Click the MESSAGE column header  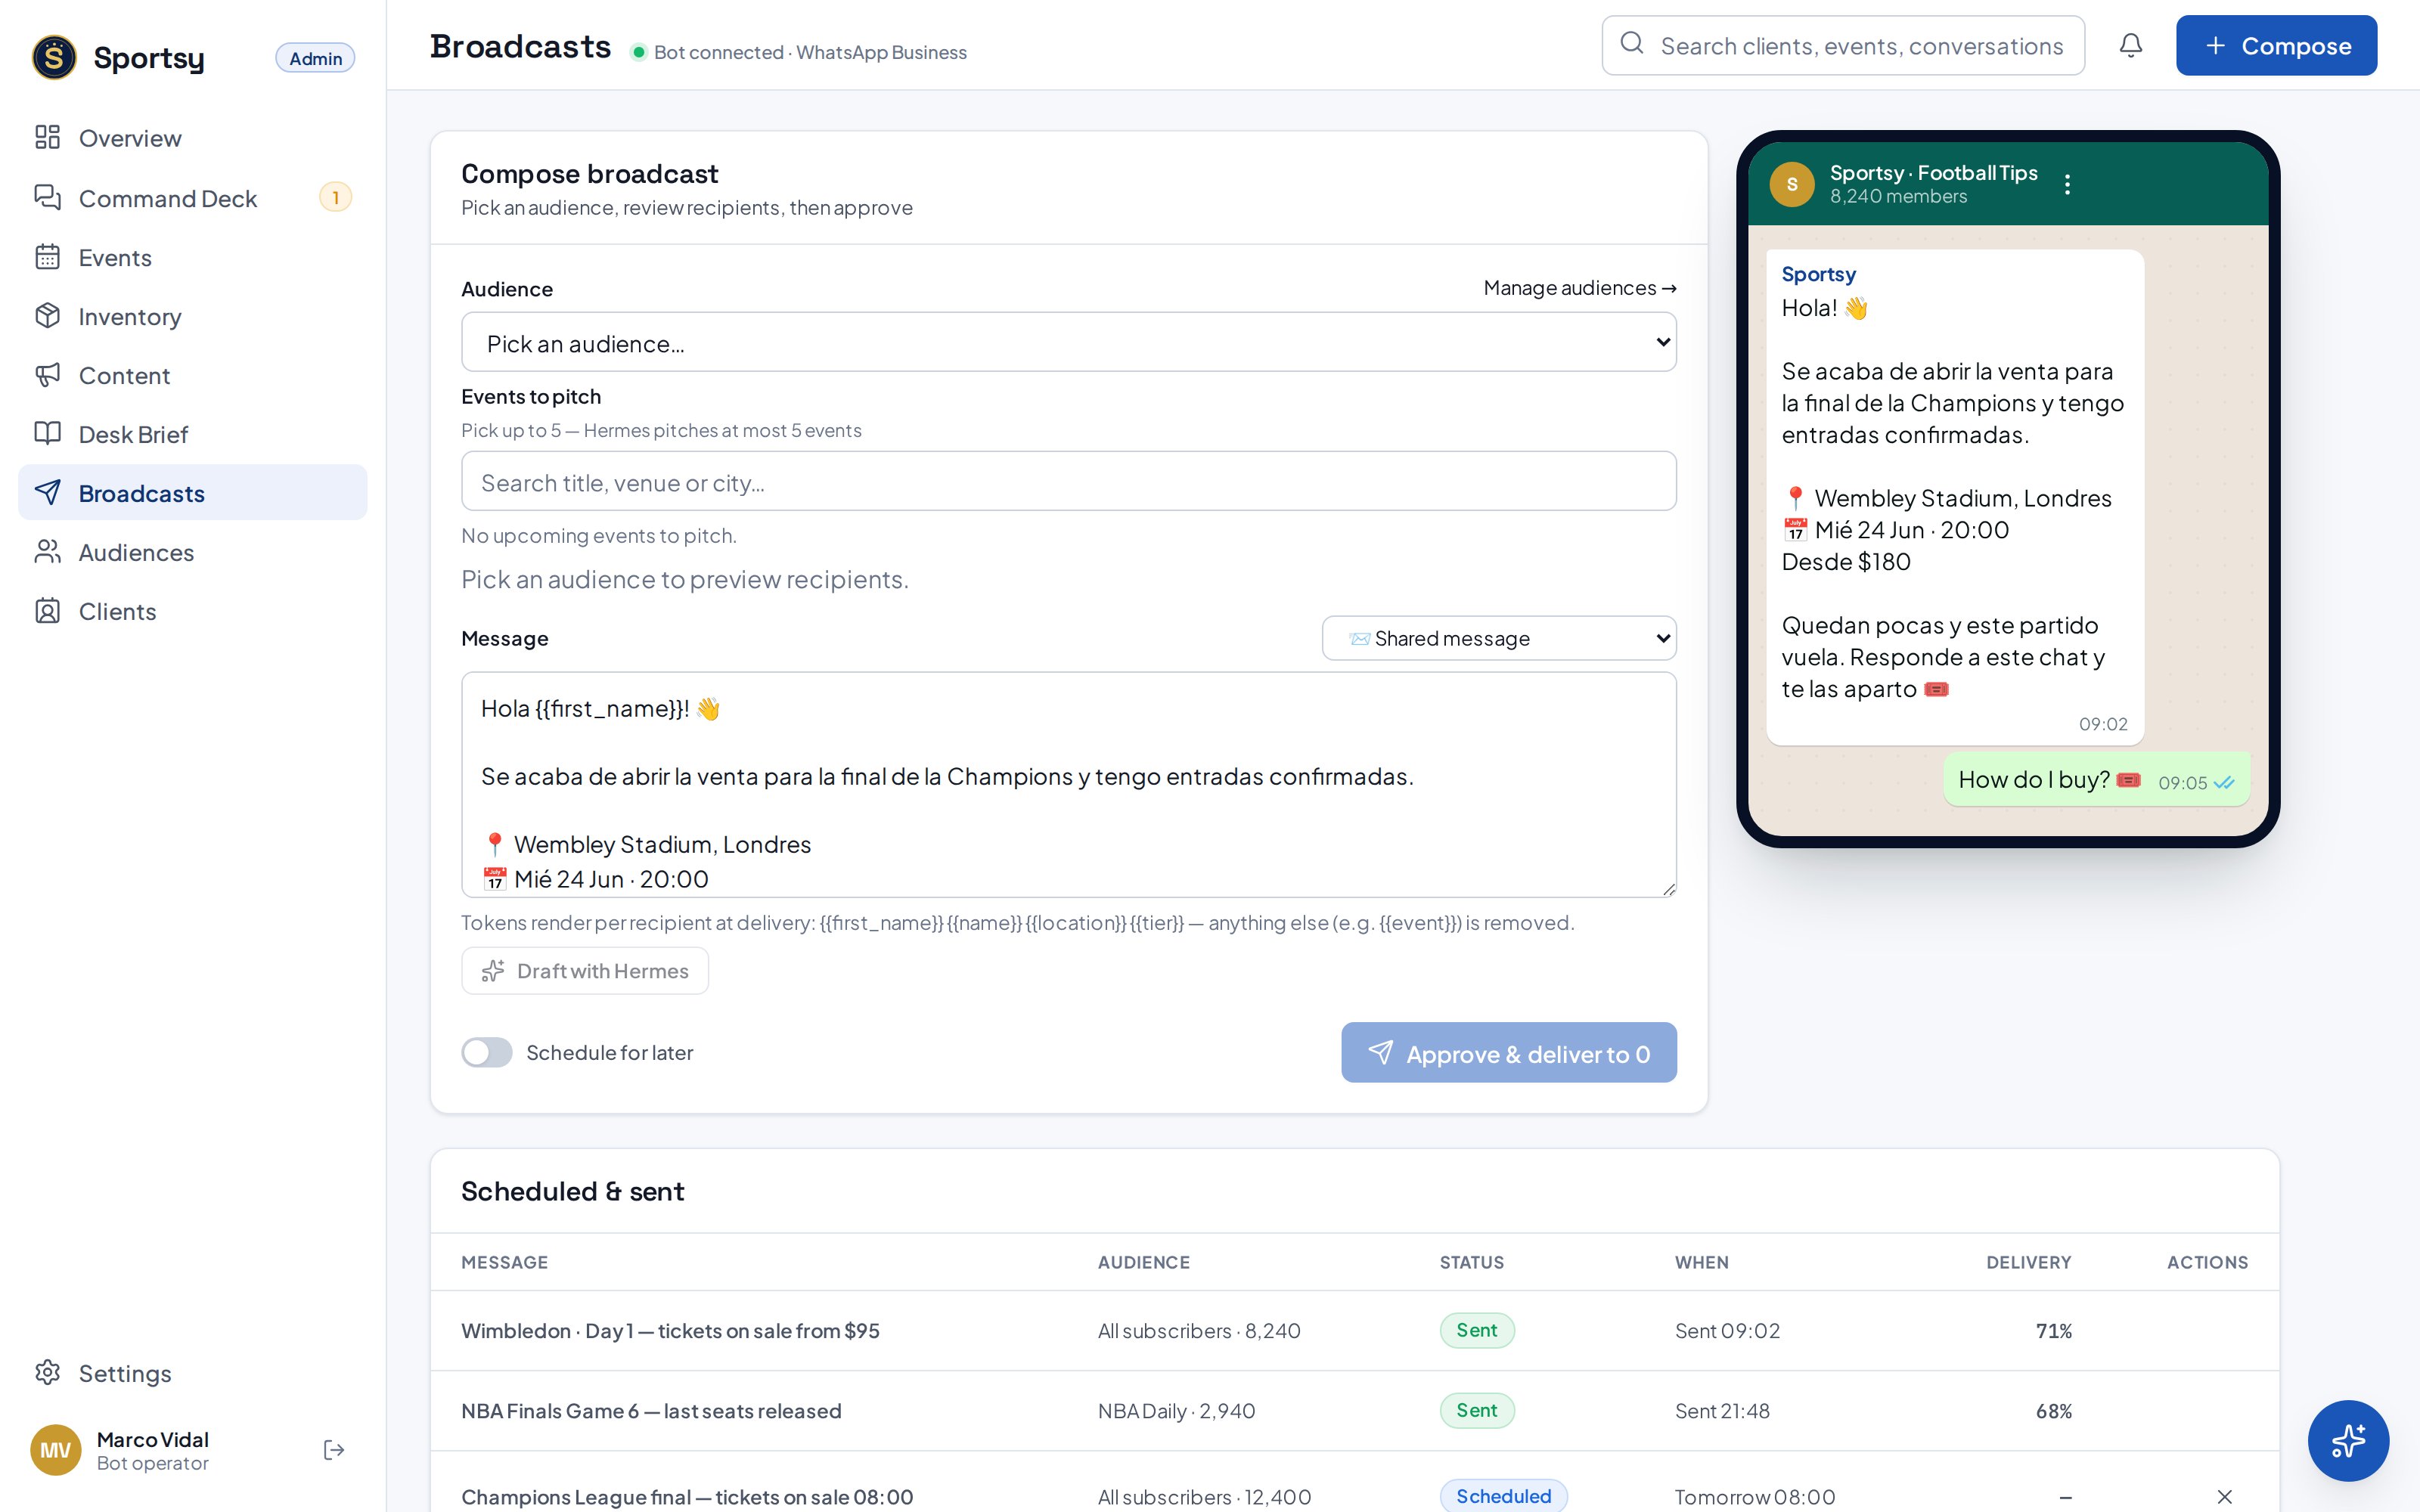tap(504, 1262)
